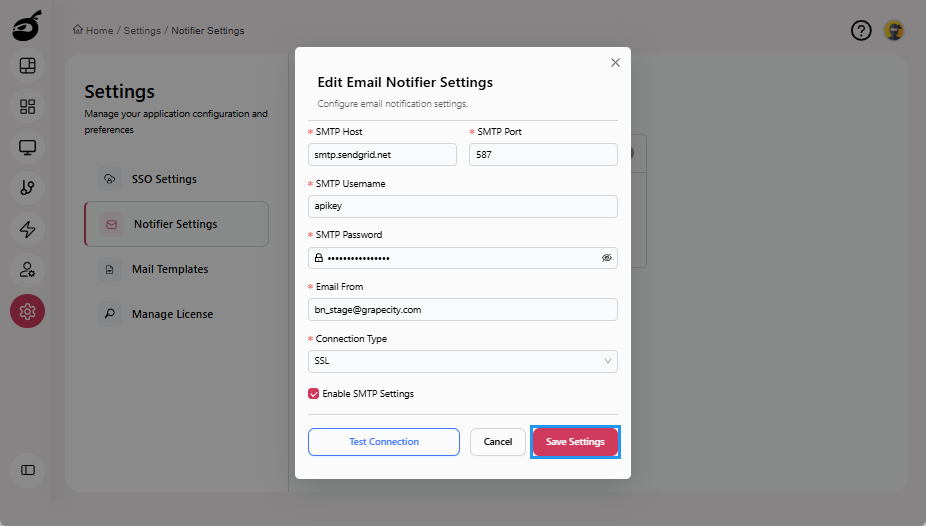Open the help question mark icon
This screenshot has height=526, width=926.
click(x=861, y=30)
